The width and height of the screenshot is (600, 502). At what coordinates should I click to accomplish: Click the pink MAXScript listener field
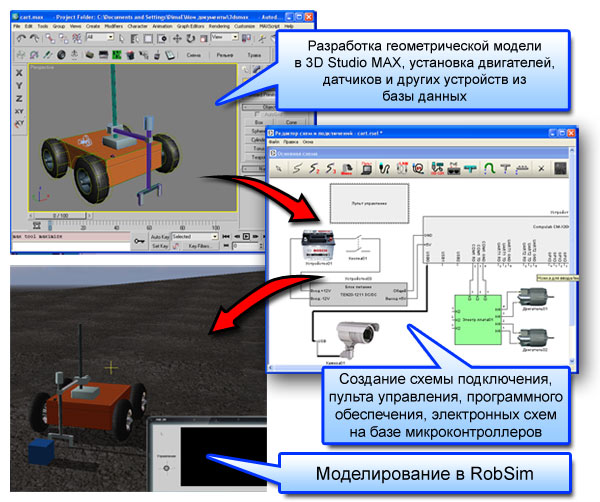[71, 236]
